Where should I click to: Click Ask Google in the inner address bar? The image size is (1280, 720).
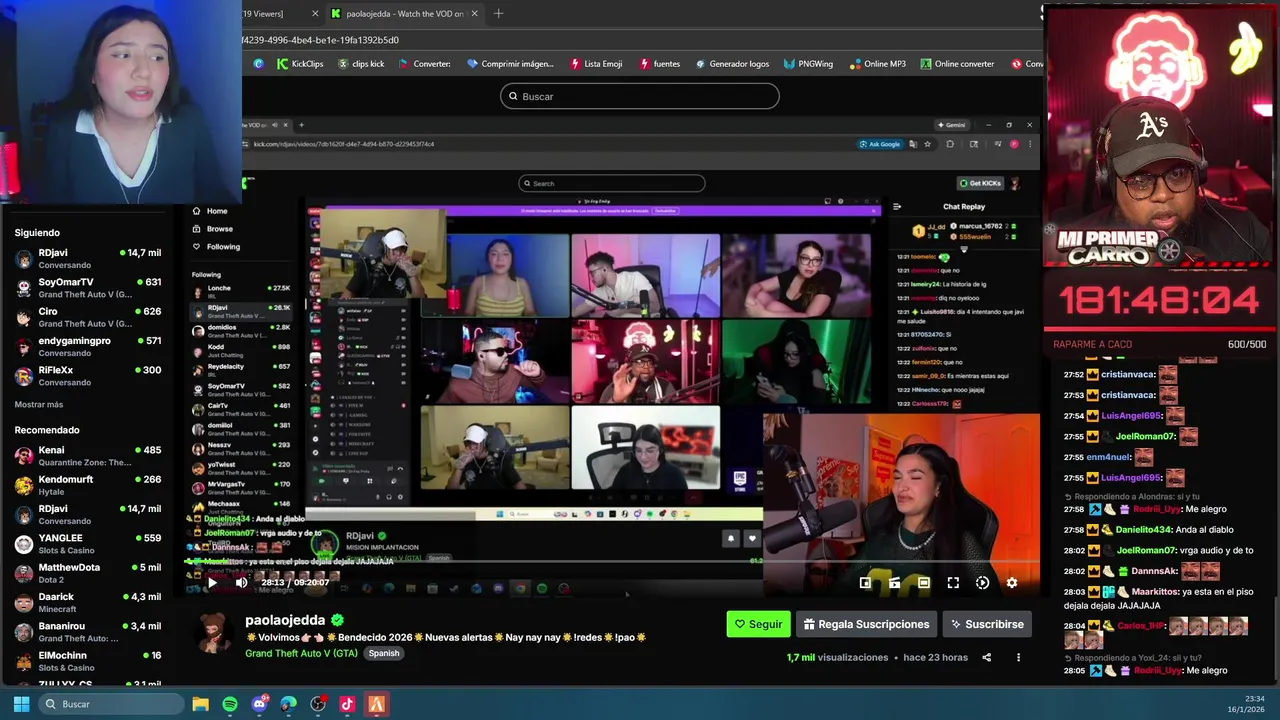click(880, 144)
